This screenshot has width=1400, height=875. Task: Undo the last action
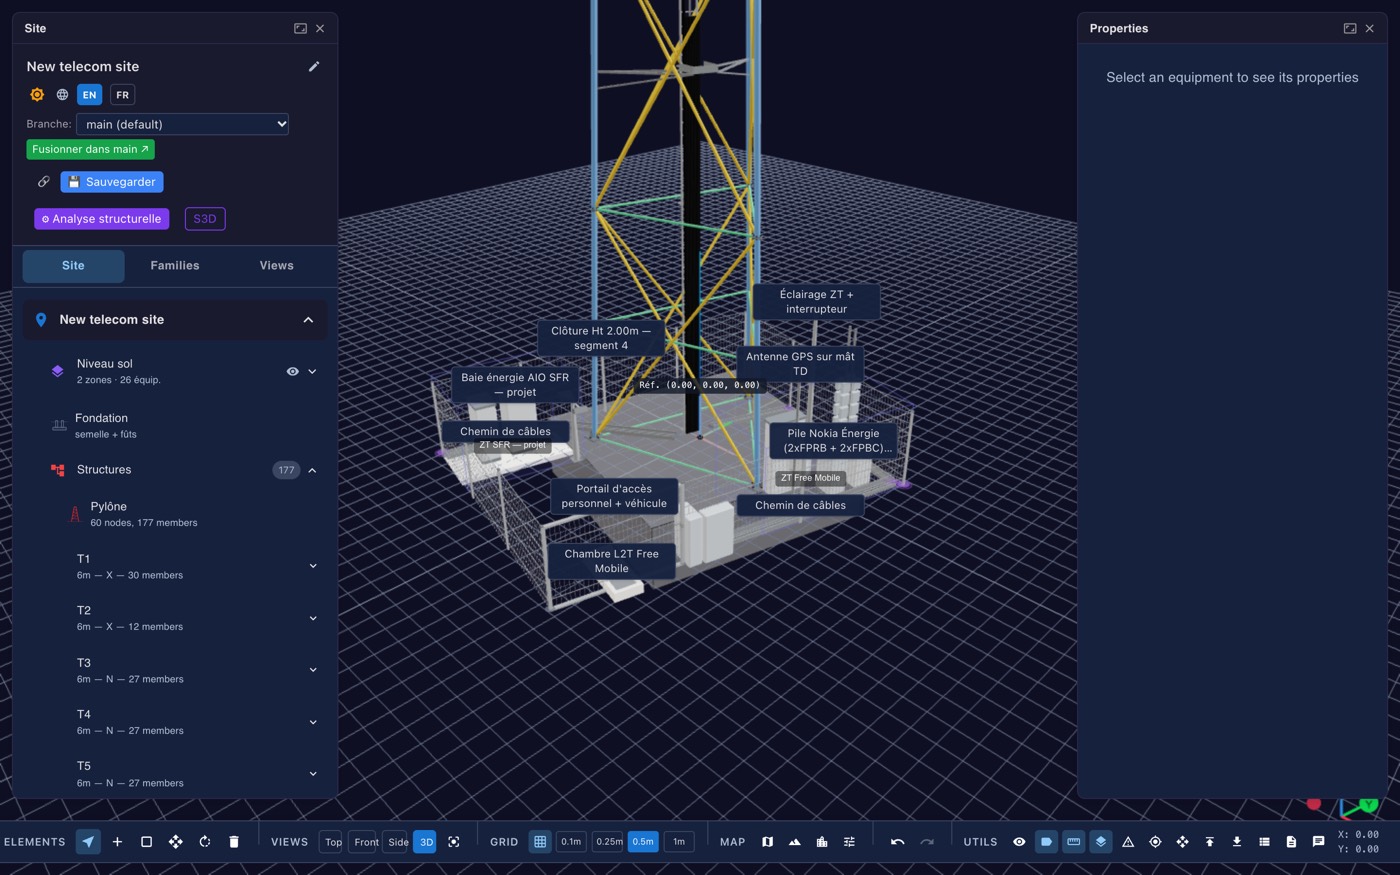pyautogui.click(x=897, y=842)
